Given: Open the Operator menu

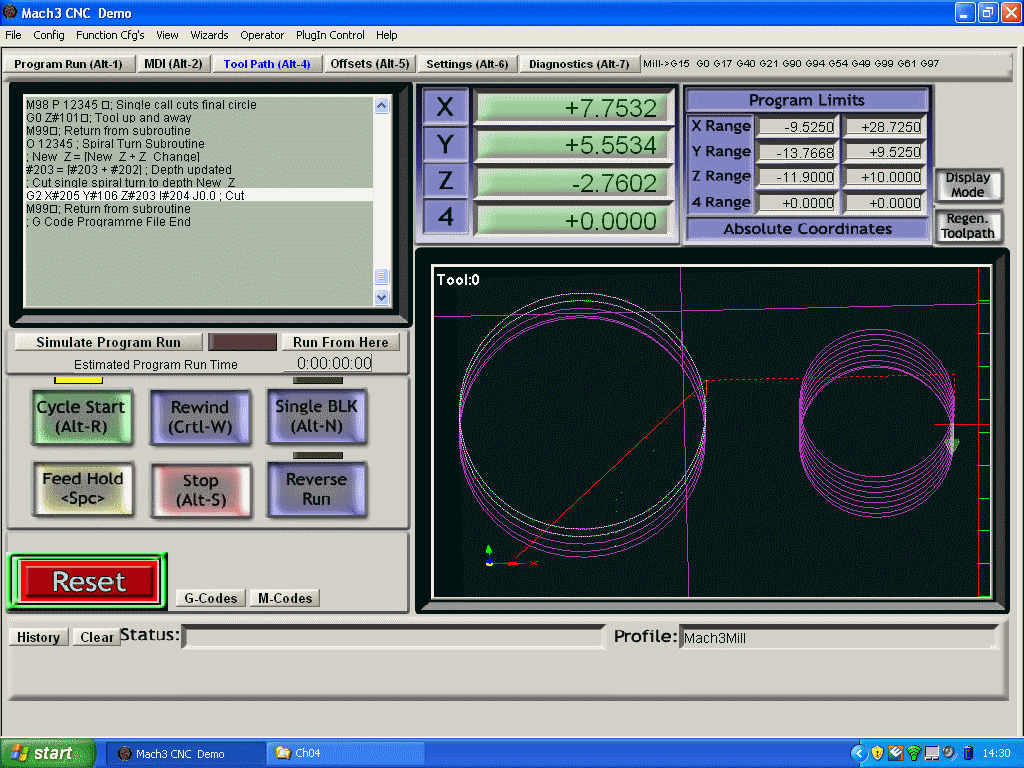Looking at the screenshot, I should point(262,35).
